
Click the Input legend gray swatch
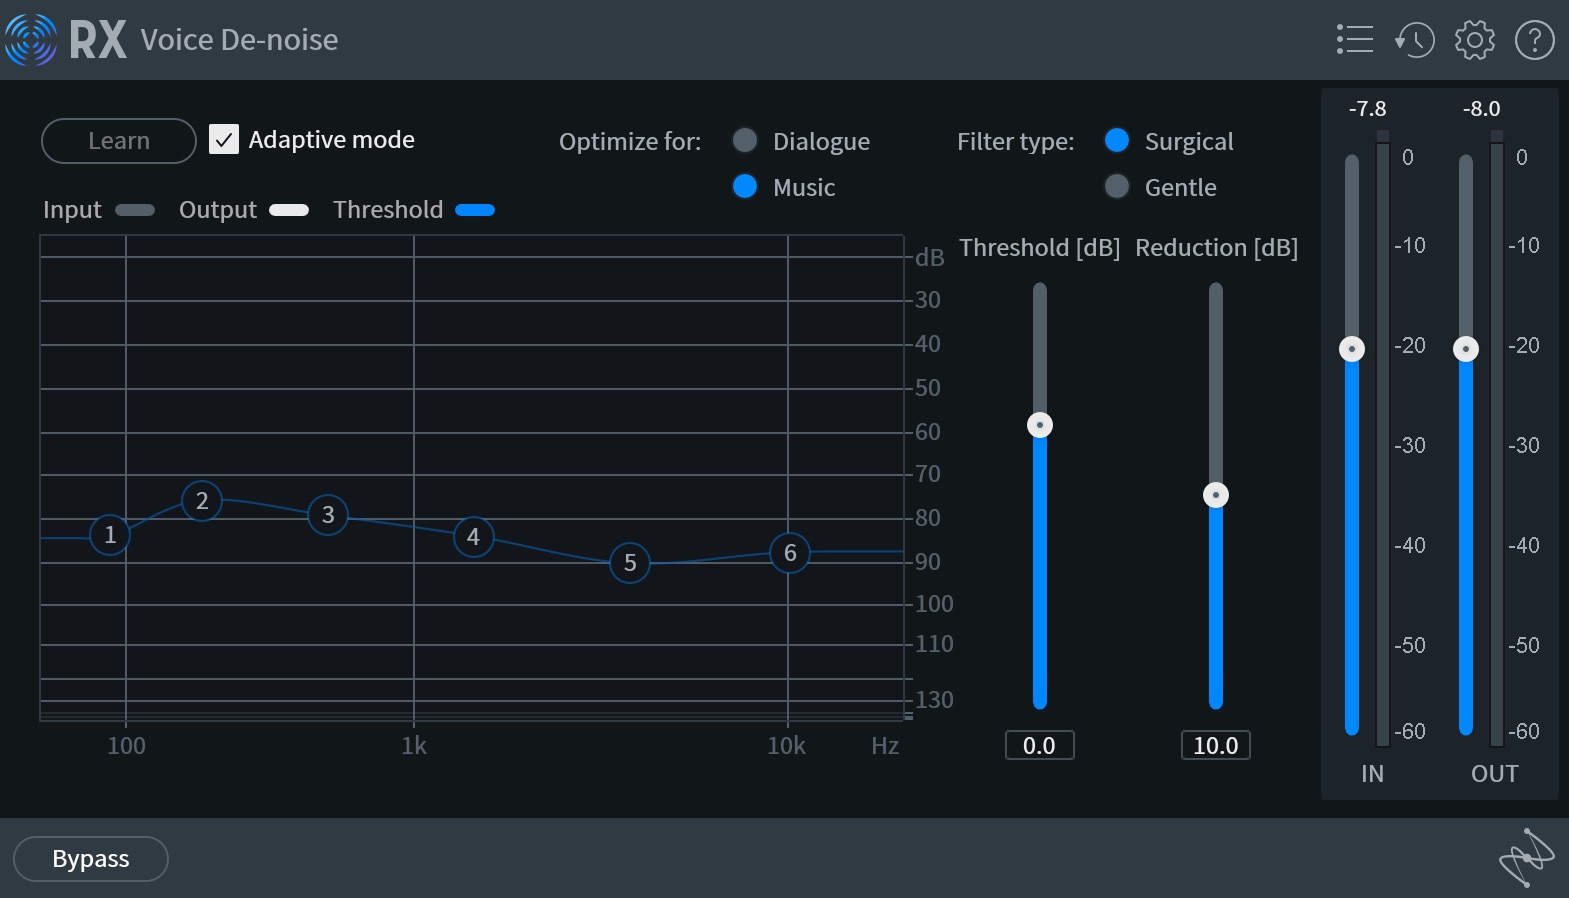(x=135, y=210)
